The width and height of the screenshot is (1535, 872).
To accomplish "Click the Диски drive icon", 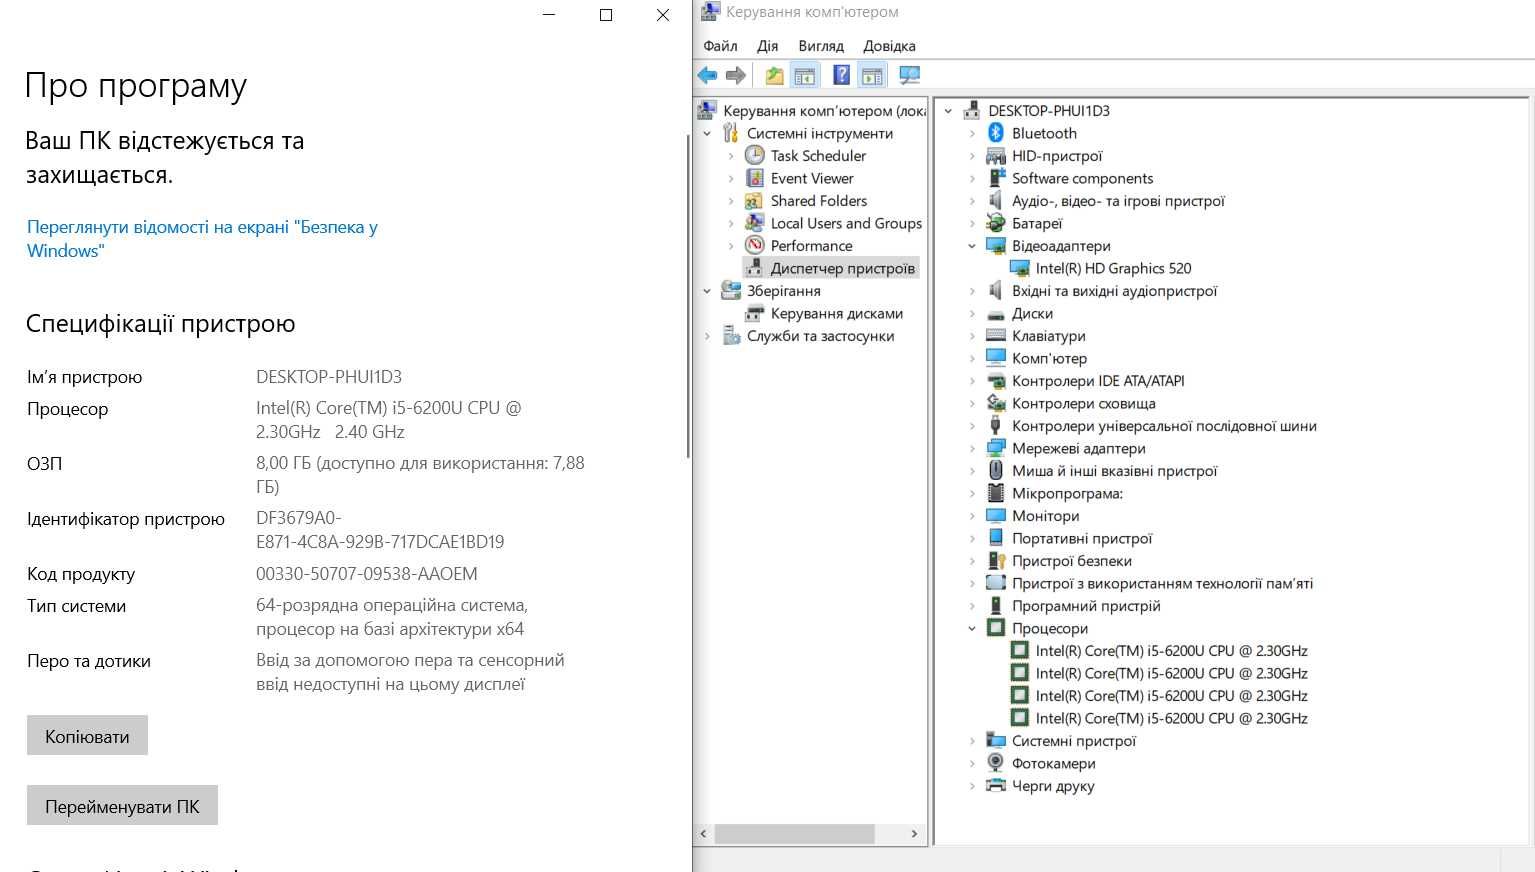I will coord(996,313).
